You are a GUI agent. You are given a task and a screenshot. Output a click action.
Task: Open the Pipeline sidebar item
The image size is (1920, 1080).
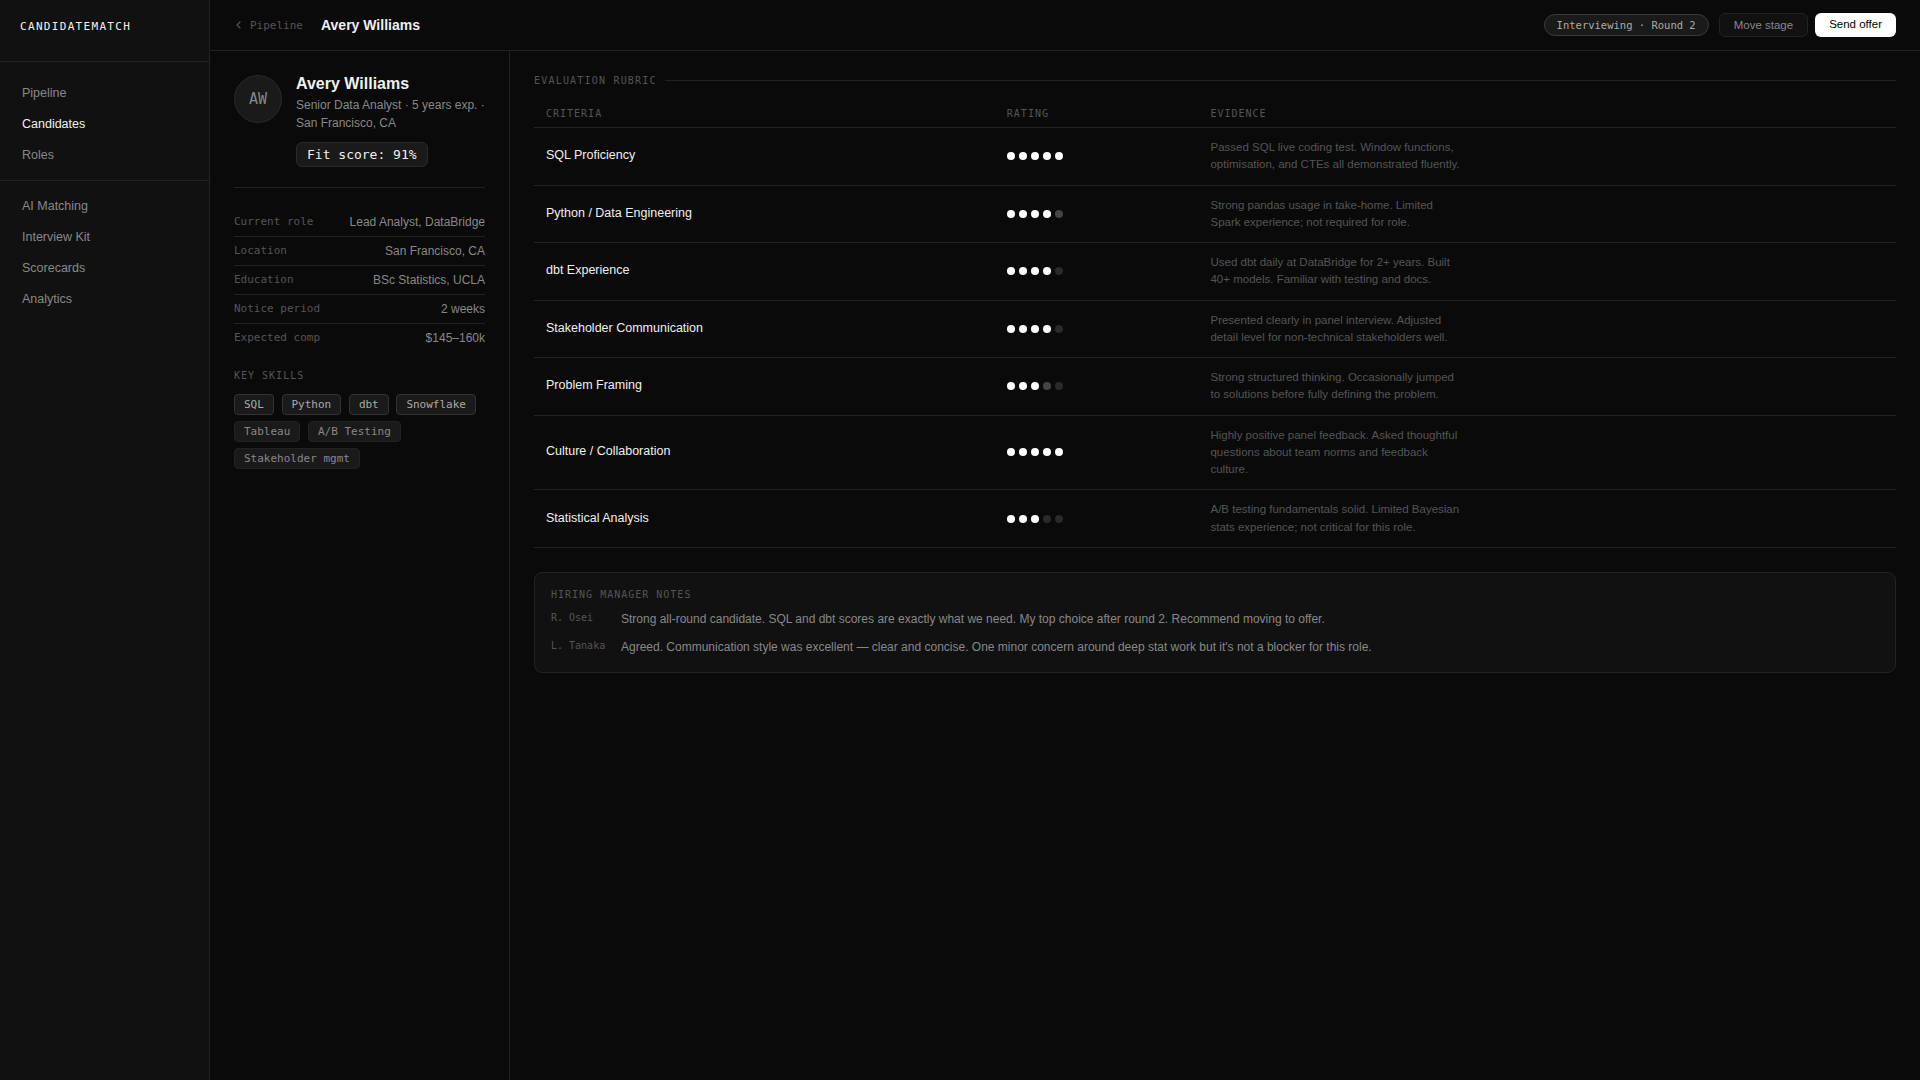(x=44, y=93)
